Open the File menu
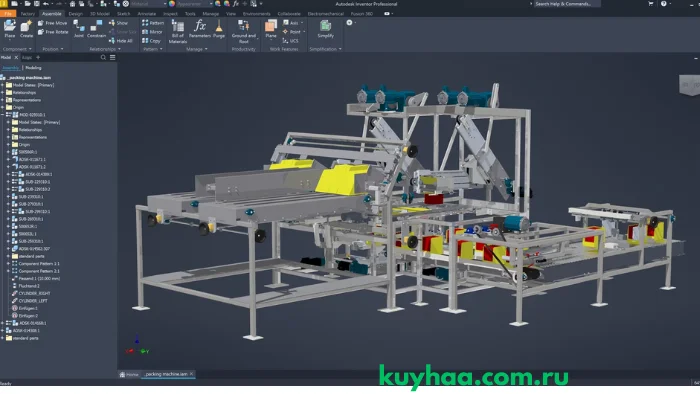The image size is (700, 394). (x=8, y=14)
